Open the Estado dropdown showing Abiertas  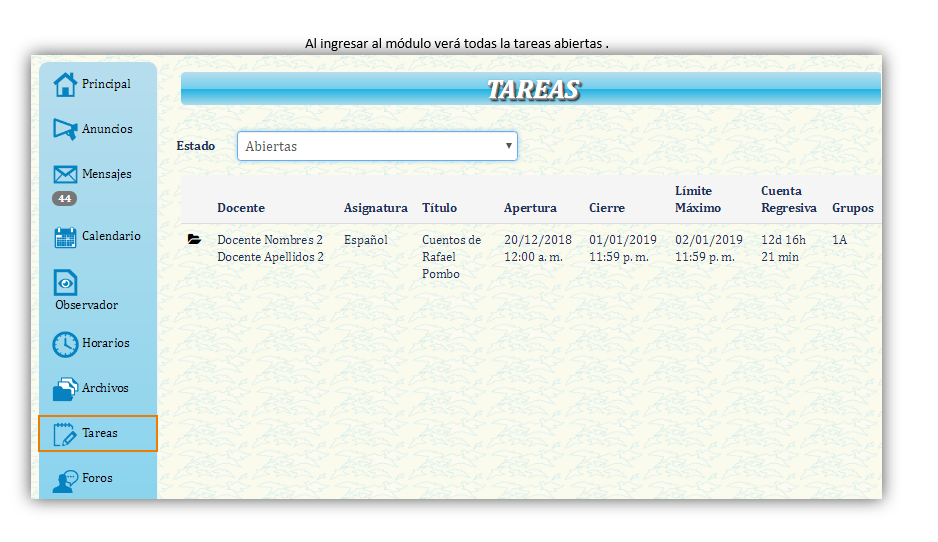[377, 146]
